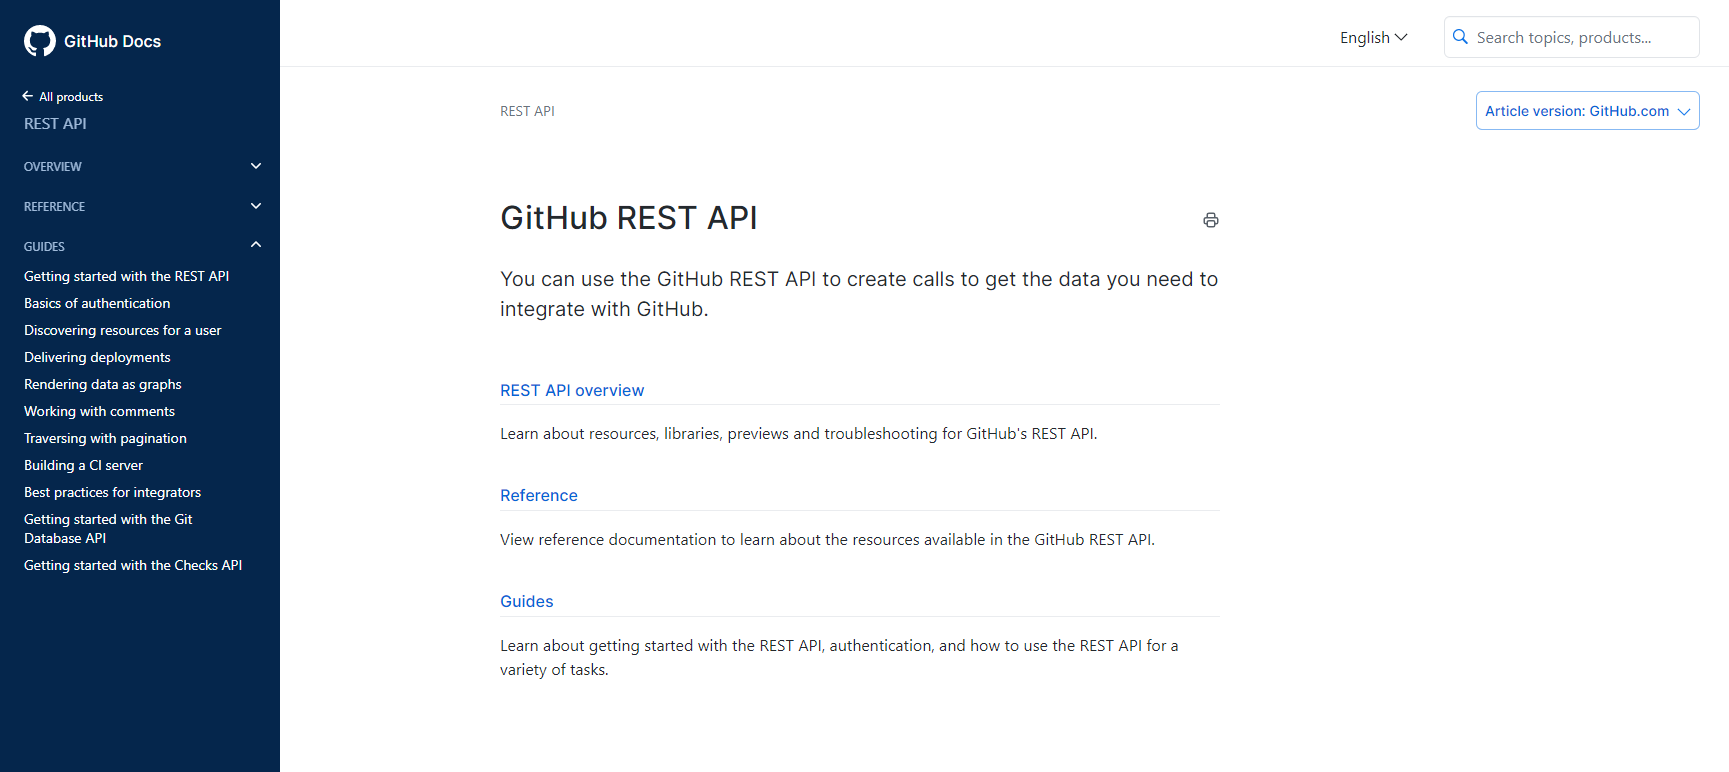Screen dimensions: 1729x772
Task: Open the English language dropdown
Action: point(1374,37)
